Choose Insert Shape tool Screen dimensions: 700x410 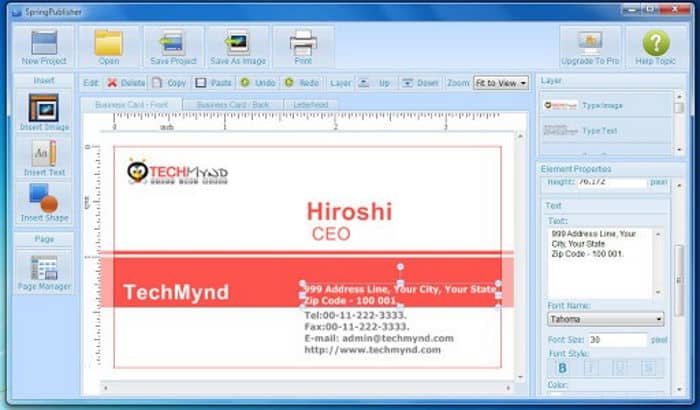[44, 203]
